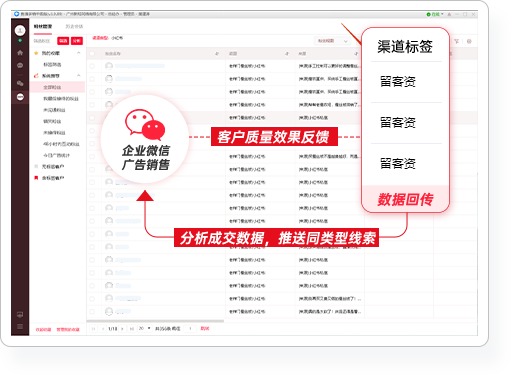This screenshot has height=375, width=511.
Task: Go to the home icon in the sidebar
Action: point(20,53)
